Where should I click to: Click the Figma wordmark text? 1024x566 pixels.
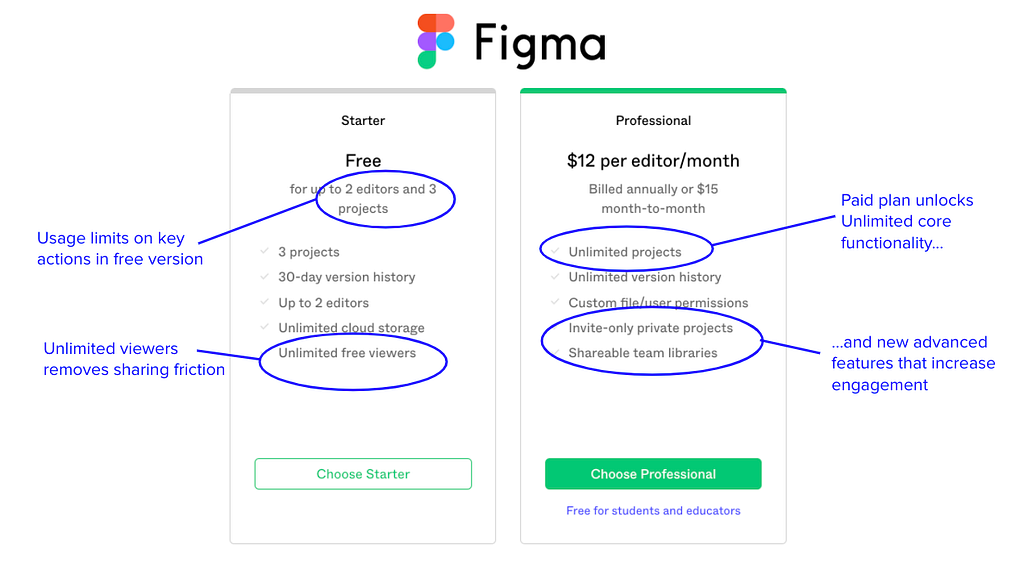point(539,44)
